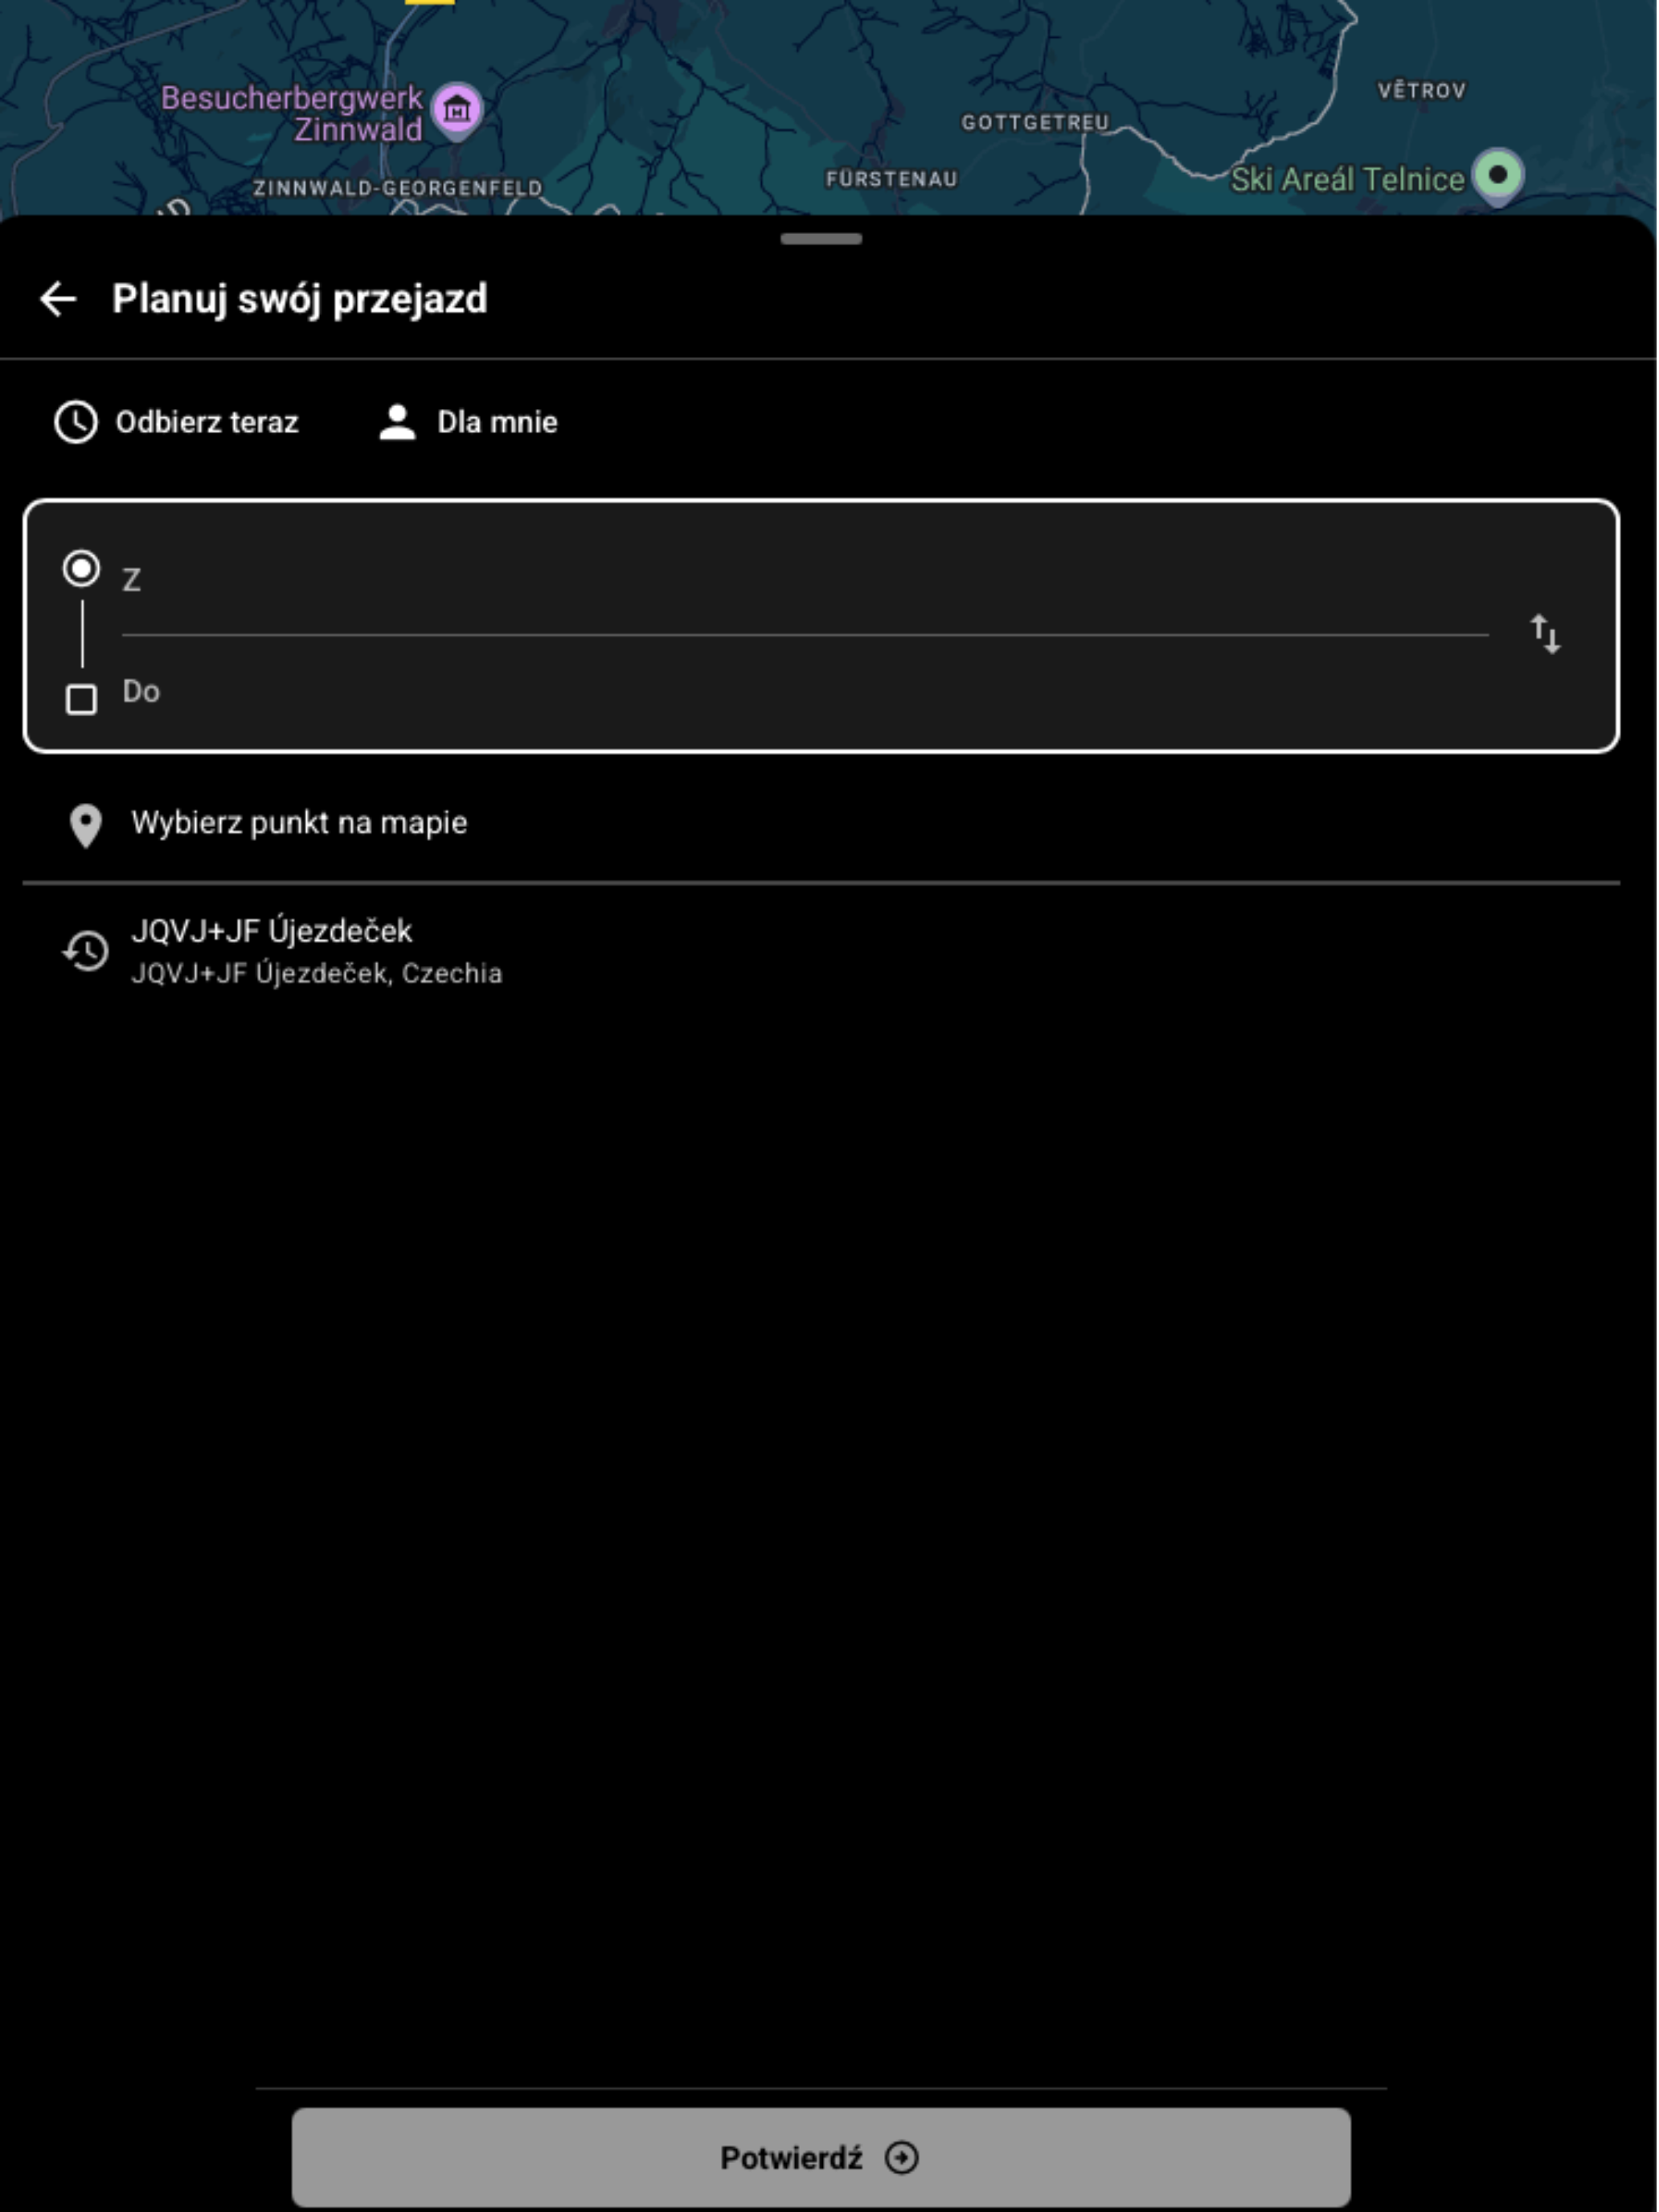
Task: Tap the Fürstenau label on map
Action: tap(891, 179)
